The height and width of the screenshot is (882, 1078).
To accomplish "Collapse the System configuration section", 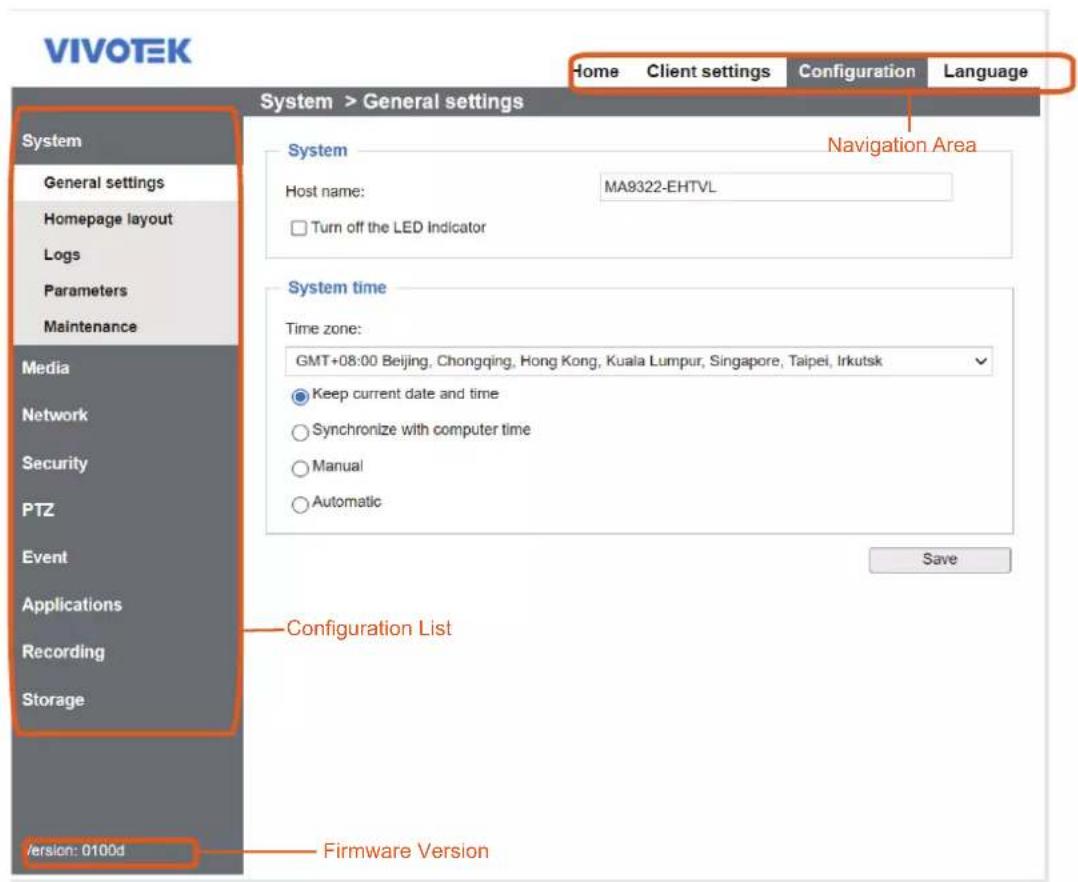I will coord(52,141).
